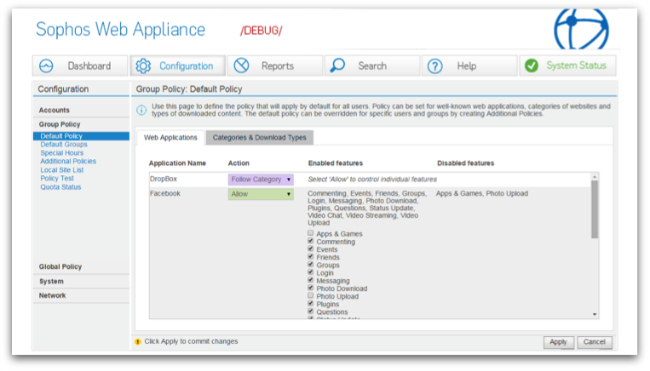Enable the Photo Upload checkbox
Screen dimensions: 650x371
pyautogui.click(x=310, y=296)
